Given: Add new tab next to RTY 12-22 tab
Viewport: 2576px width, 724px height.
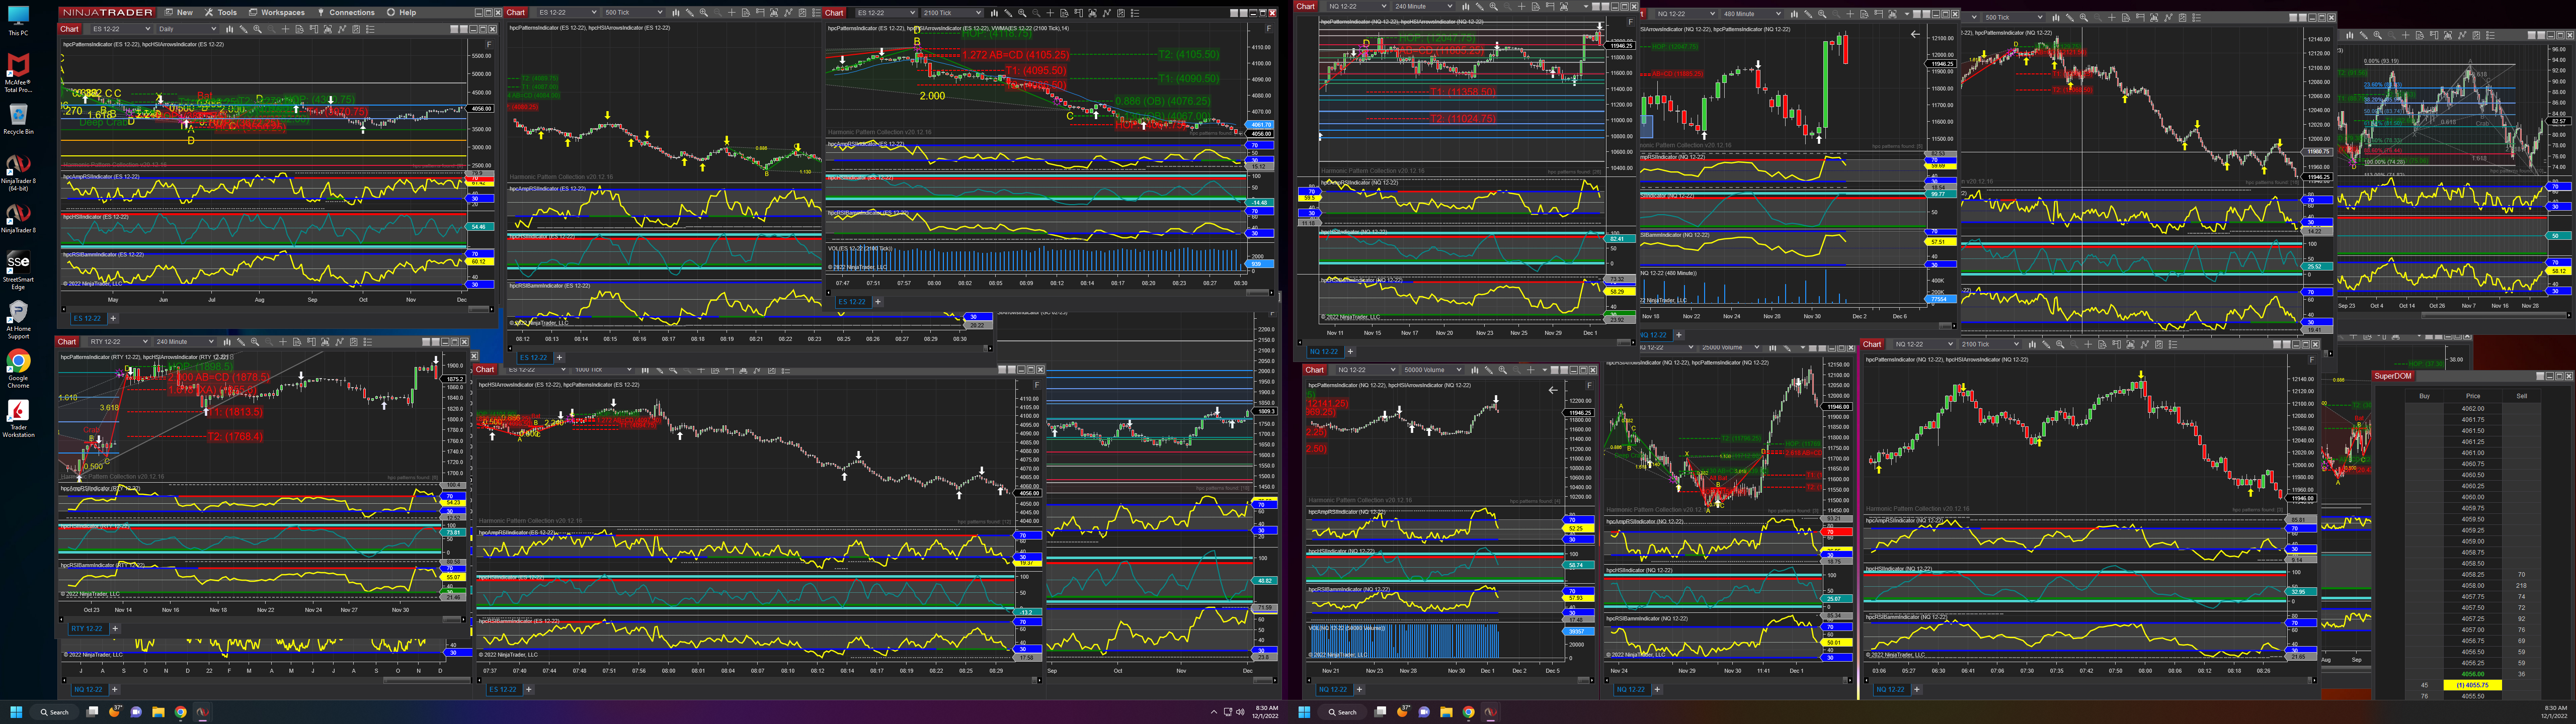Looking at the screenshot, I should tap(114, 629).
